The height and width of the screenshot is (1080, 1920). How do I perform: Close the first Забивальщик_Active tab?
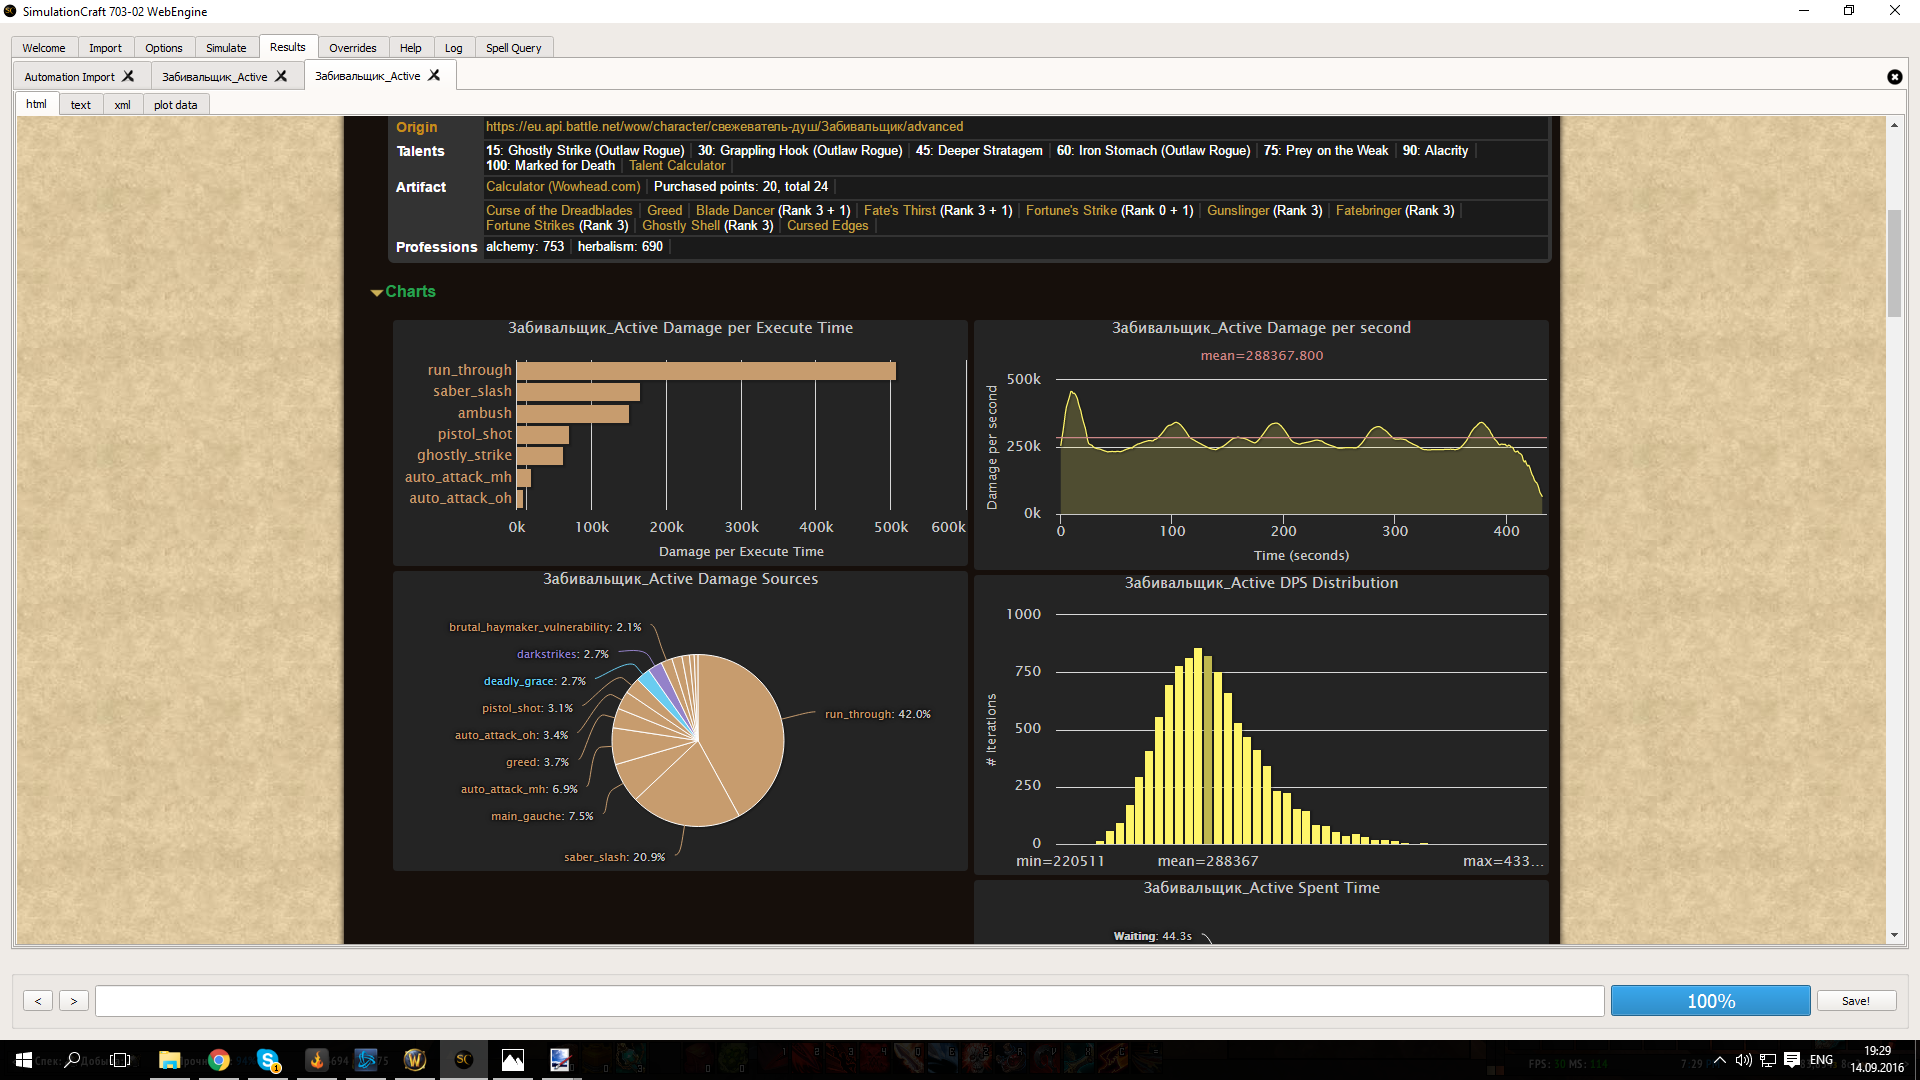click(x=281, y=76)
